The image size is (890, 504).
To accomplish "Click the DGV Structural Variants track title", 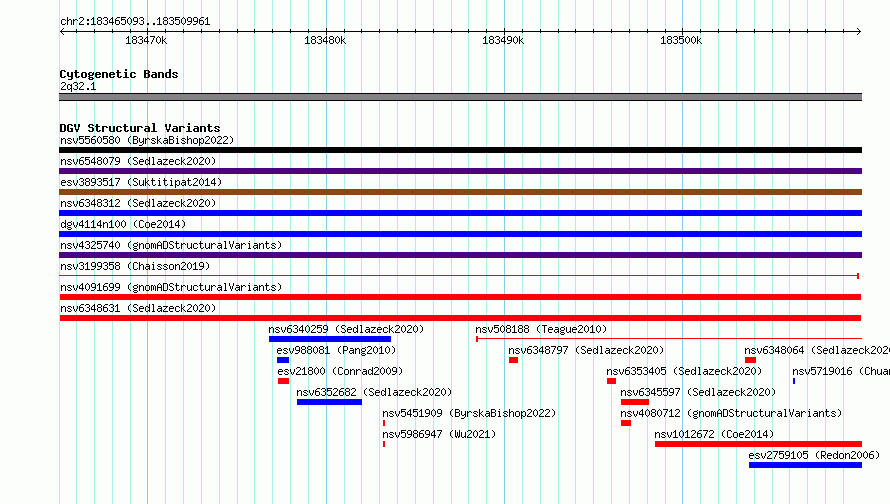I will point(140,128).
